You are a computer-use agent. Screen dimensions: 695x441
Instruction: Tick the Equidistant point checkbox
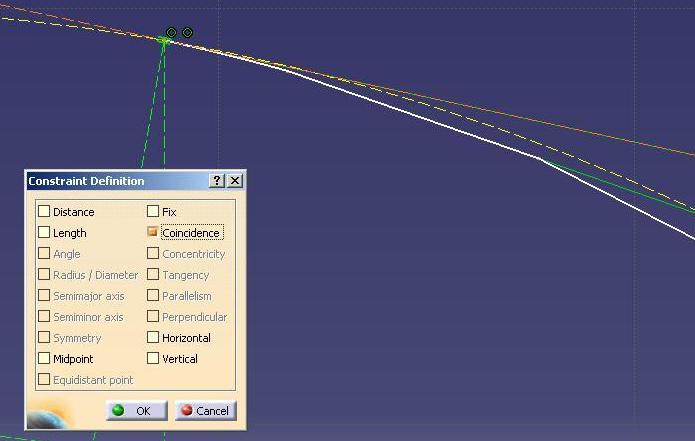click(44, 379)
